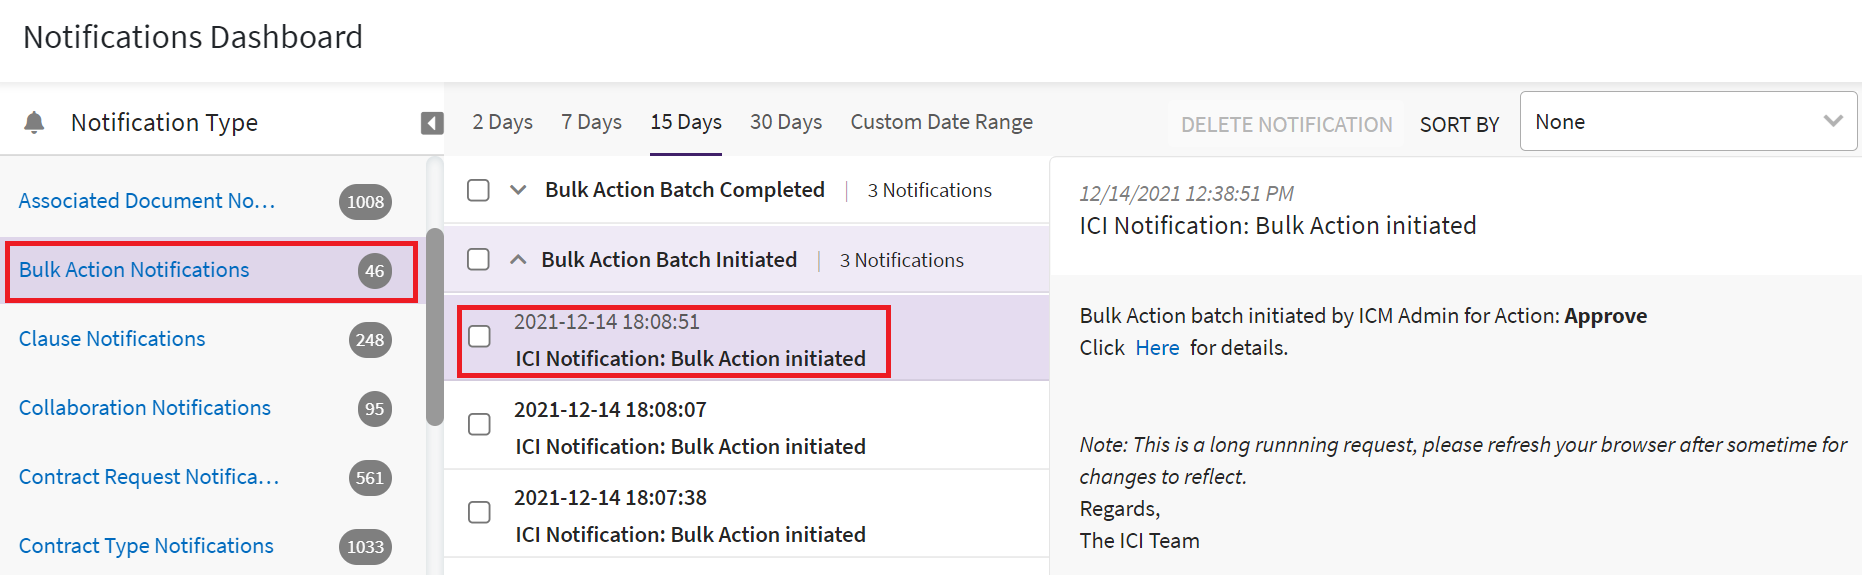Click the 561 Contract Request badge
This screenshot has height=575, width=1862.
point(369,478)
